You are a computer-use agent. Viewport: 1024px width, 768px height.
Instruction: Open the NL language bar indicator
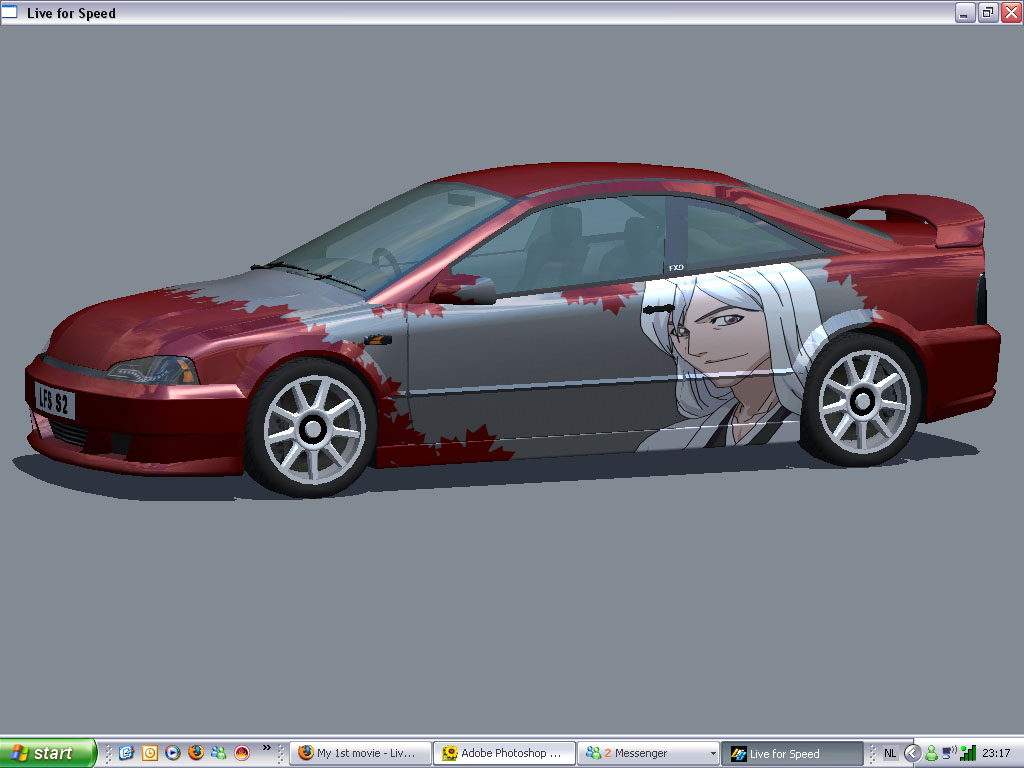click(x=889, y=753)
